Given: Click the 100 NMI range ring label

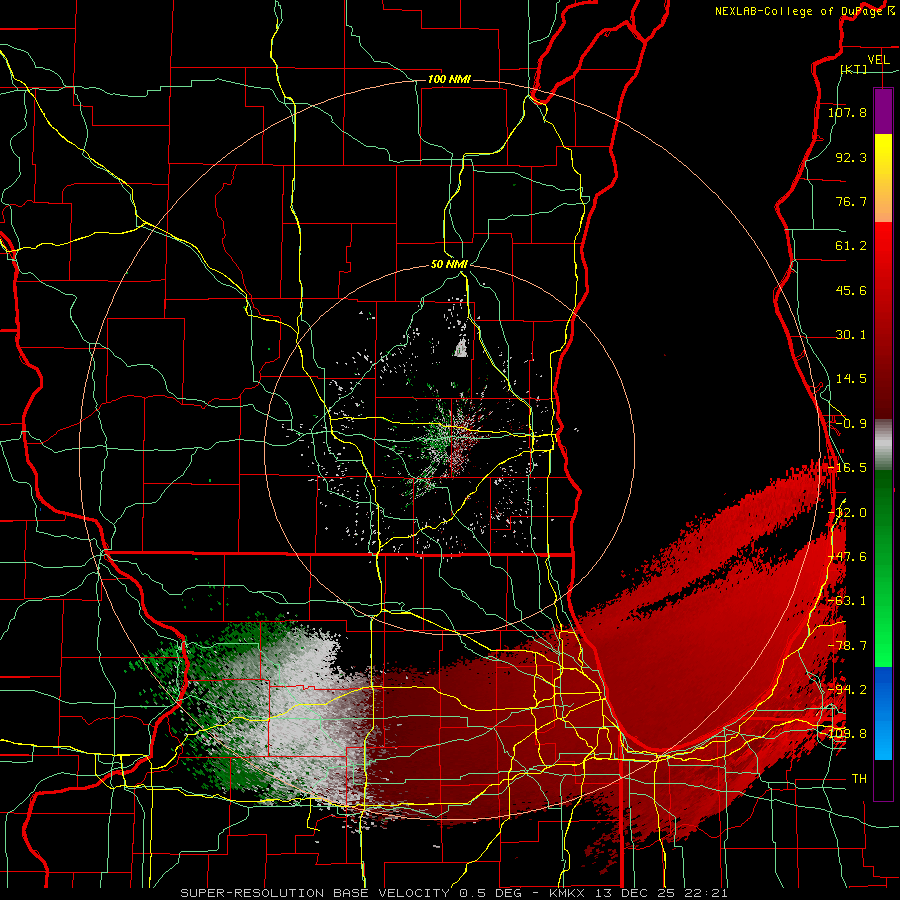Looking at the screenshot, I should click(x=449, y=79).
